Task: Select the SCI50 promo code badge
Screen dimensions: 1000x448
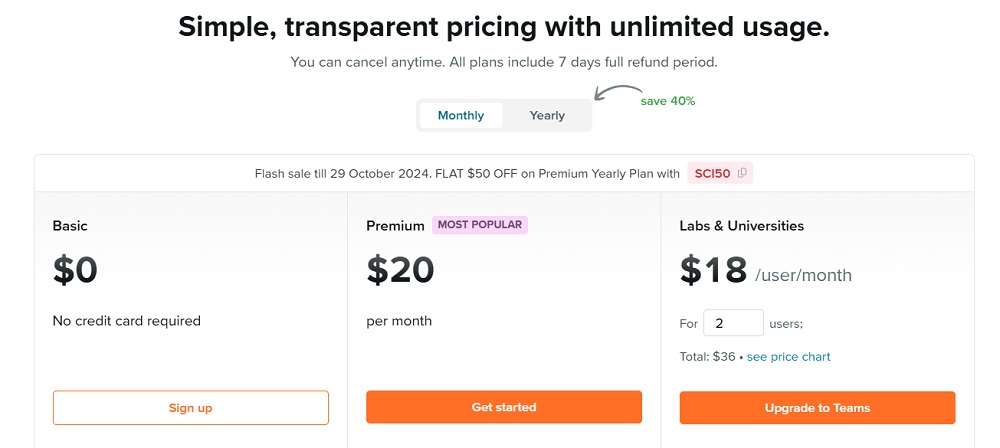Action: (714, 173)
